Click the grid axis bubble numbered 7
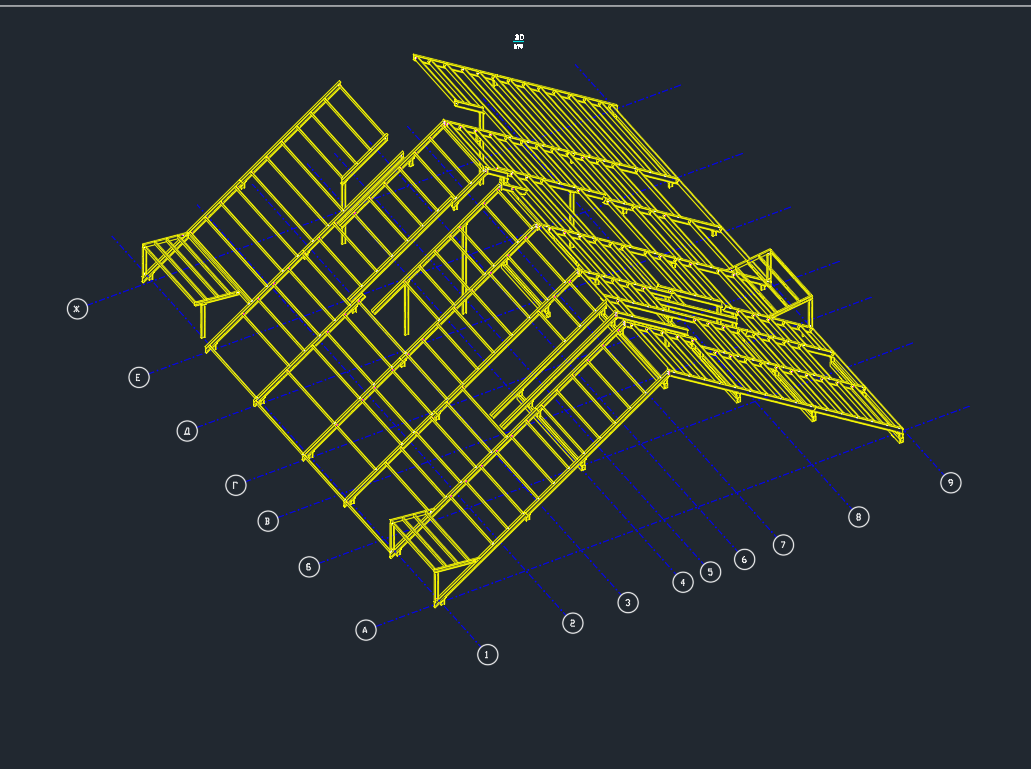Image resolution: width=1031 pixels, height=769 pixels. (783, 545)
